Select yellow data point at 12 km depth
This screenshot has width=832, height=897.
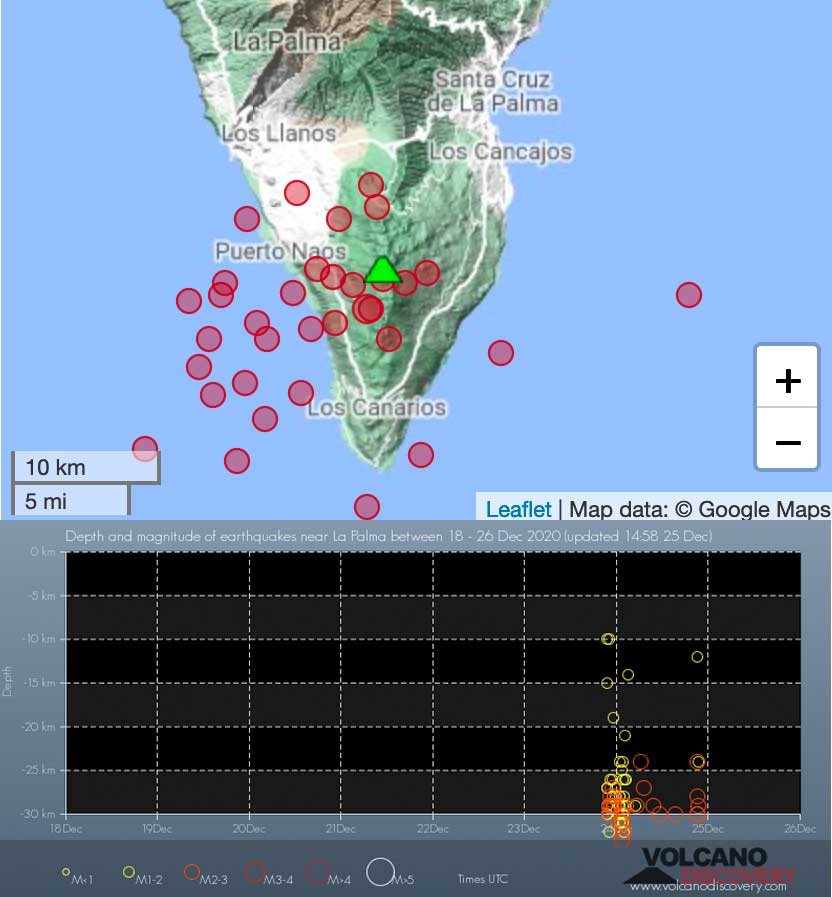pos(697,657)
